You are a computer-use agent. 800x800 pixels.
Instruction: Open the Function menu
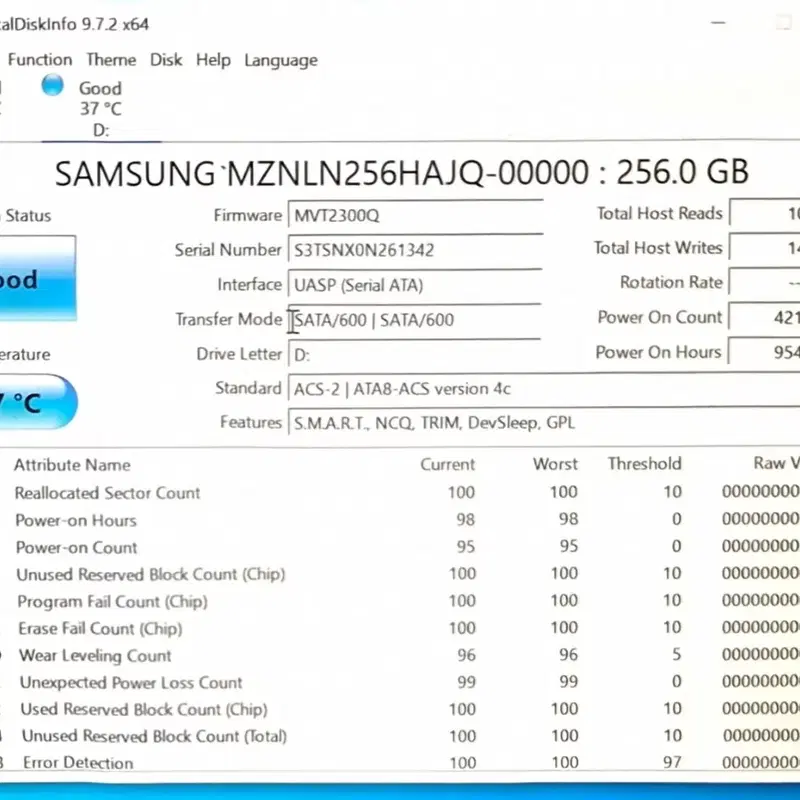[x=40, y=60]
